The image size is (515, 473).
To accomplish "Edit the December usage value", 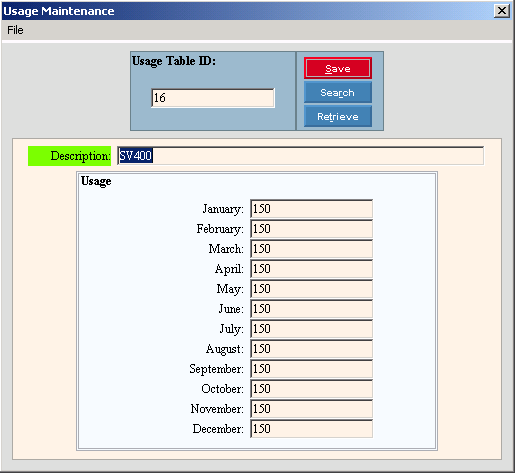I will click(x=311, y=429).
